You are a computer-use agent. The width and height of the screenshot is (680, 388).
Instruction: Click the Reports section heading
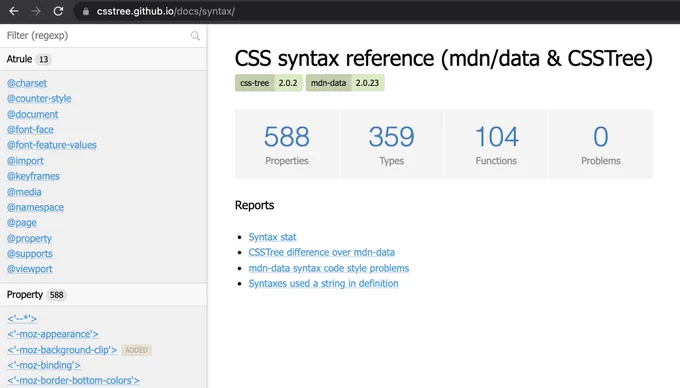pos(255,205)
